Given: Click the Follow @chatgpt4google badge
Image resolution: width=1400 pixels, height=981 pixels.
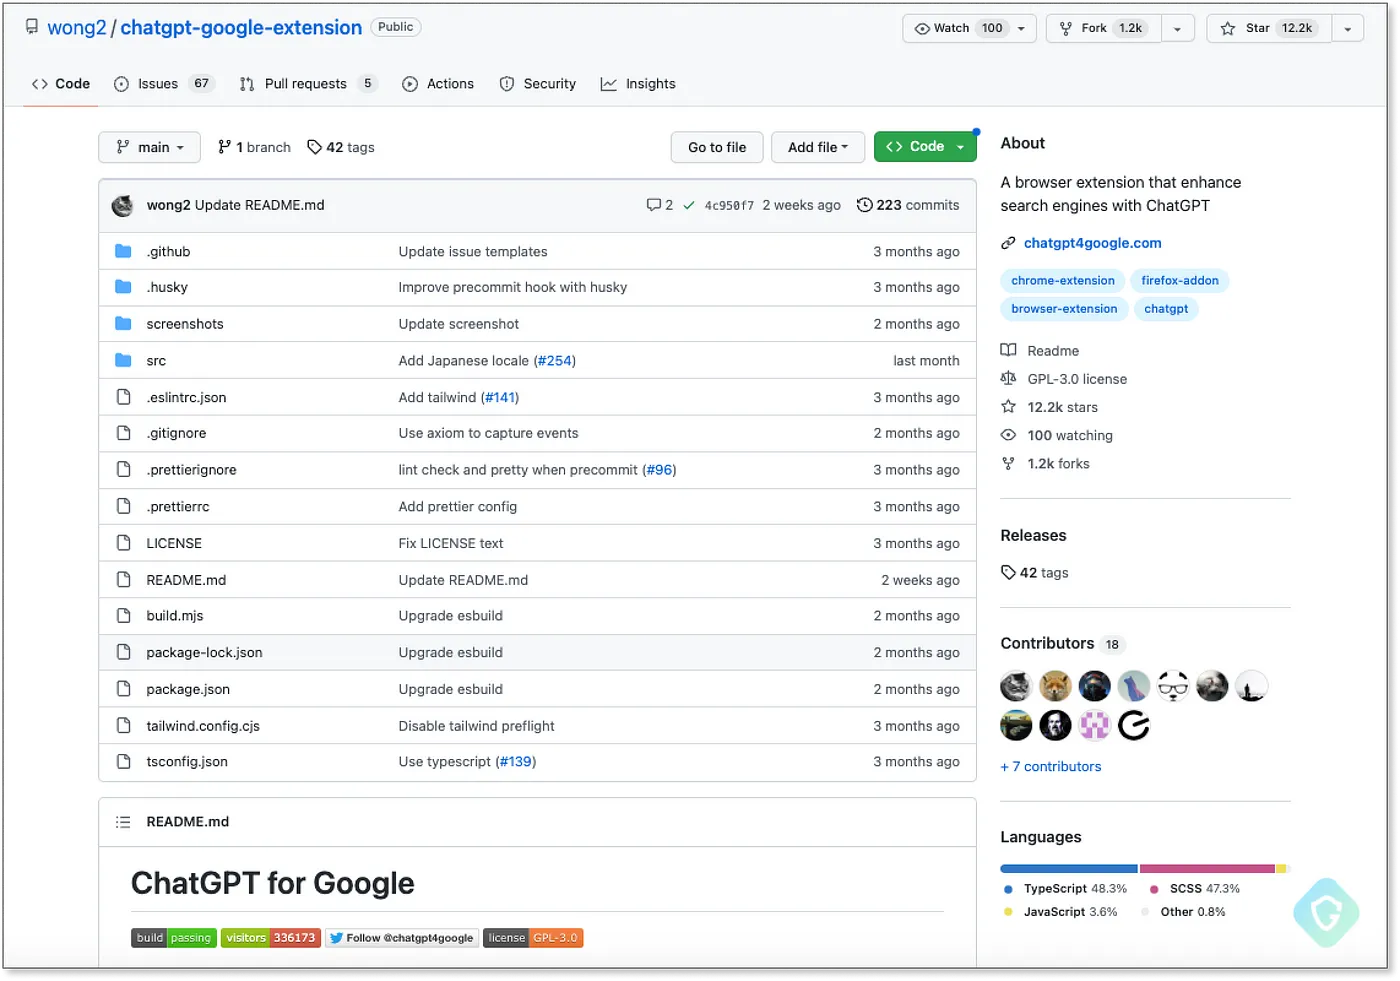Looking at the screenshot, I should pos(401,938).
